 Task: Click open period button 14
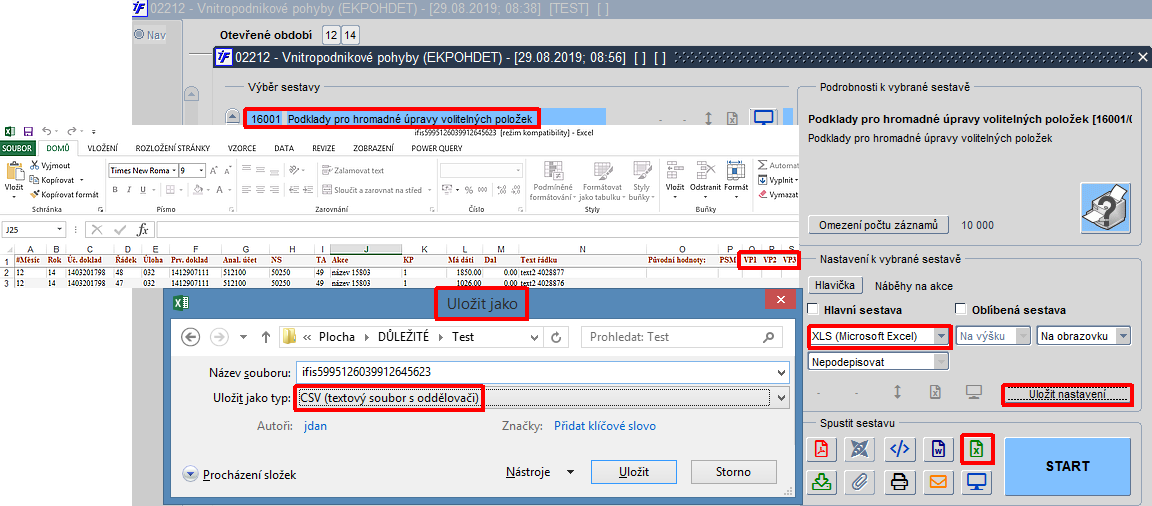coord(350,35)
